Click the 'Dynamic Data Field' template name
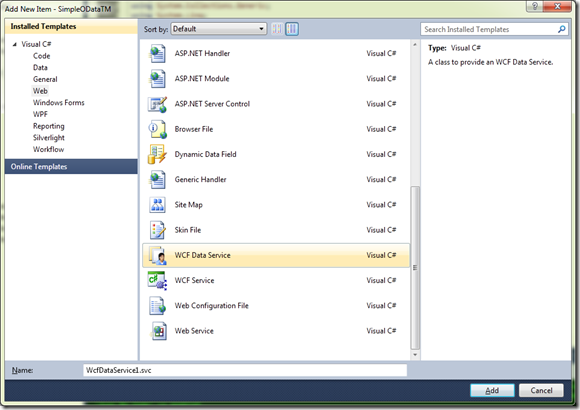This screenshot has width=580, height=410. coord(205,154)
